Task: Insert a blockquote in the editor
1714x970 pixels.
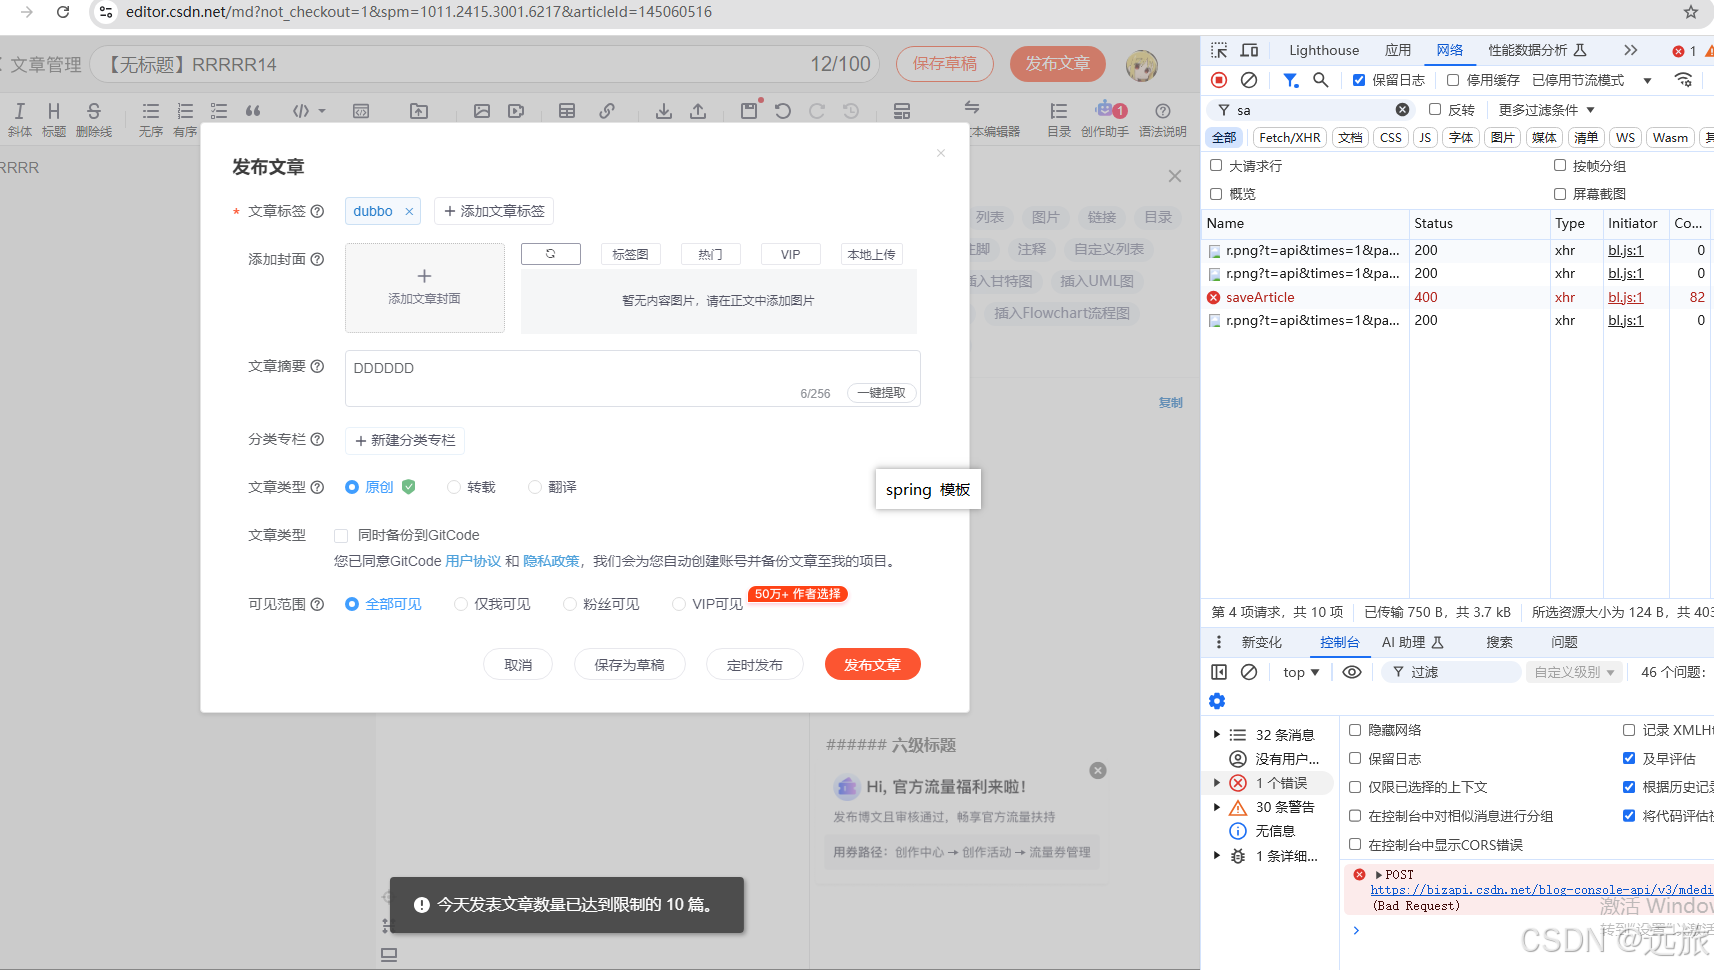Action: tap(253, 111)
